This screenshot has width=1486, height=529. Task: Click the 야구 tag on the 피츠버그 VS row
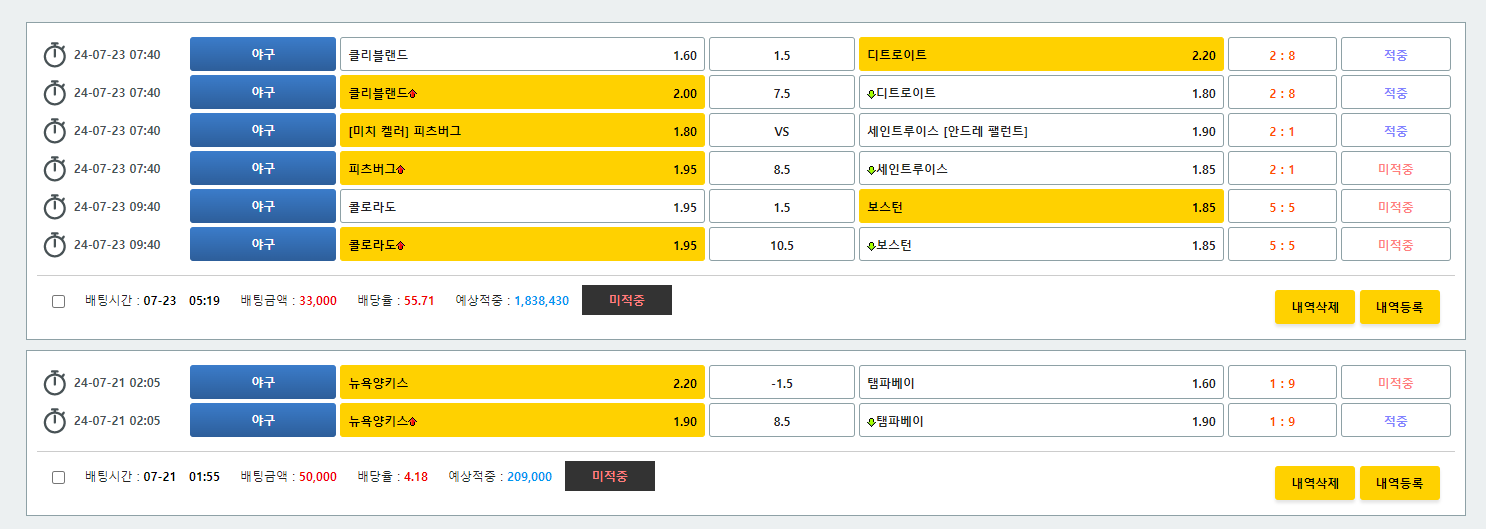tap(263, 131)
